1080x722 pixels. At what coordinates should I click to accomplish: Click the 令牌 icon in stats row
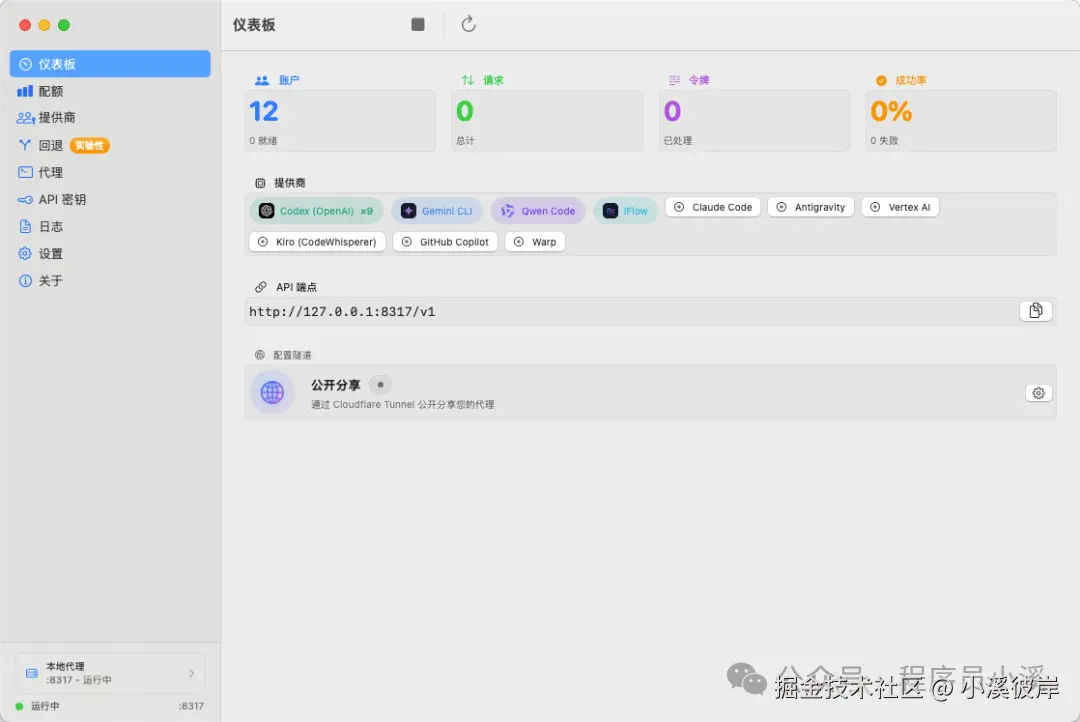(674, 80)
